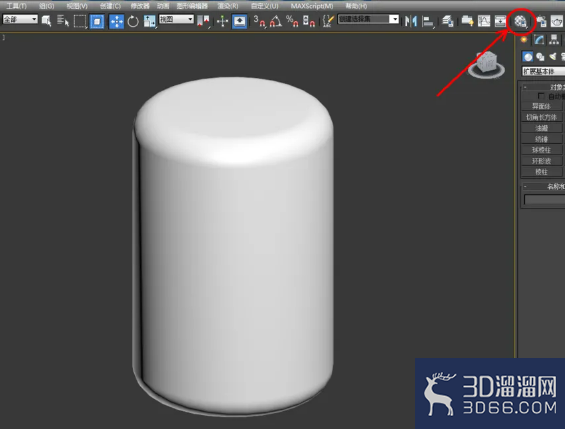
Task: Click the 球棱柱 button
Action: (542, 150)
